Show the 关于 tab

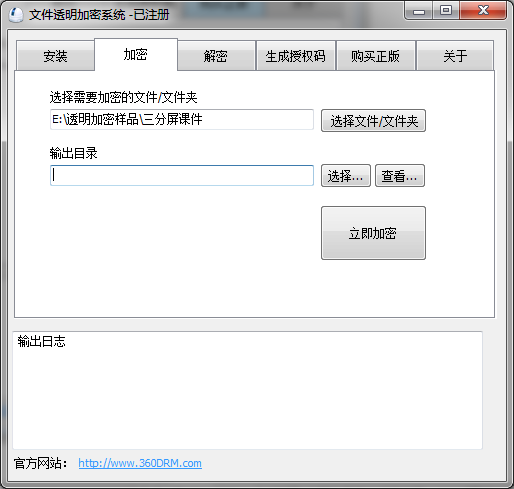coord(455,56)
